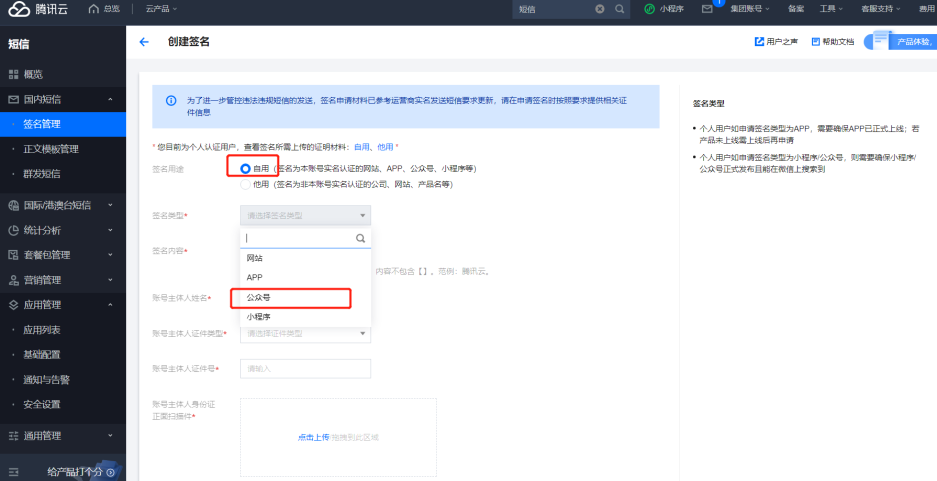This screenshot has width=937, height=481.
Task: Click 给产品打个分 rating button
Action: 75,473
